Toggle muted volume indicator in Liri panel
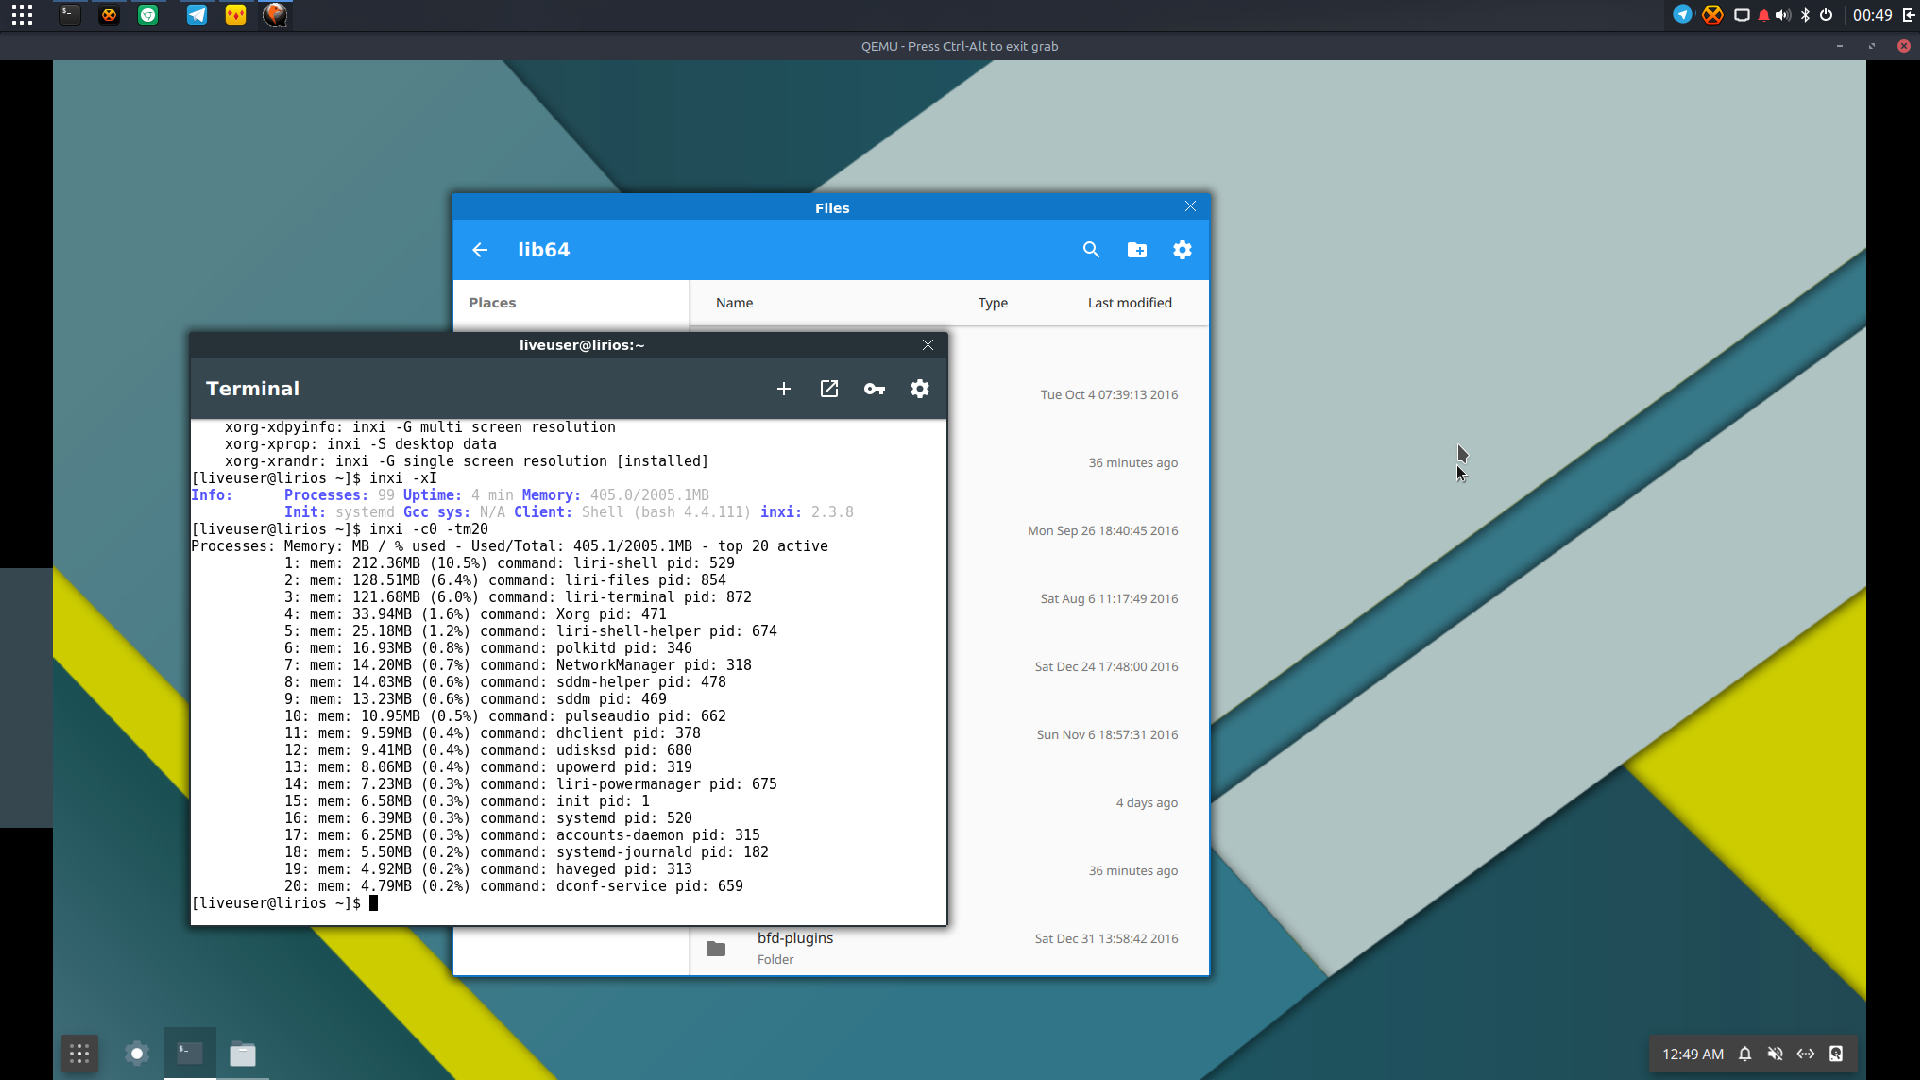Image resolution: width=1920 pixels, height=1080 pixels. pos(1775,1054)
